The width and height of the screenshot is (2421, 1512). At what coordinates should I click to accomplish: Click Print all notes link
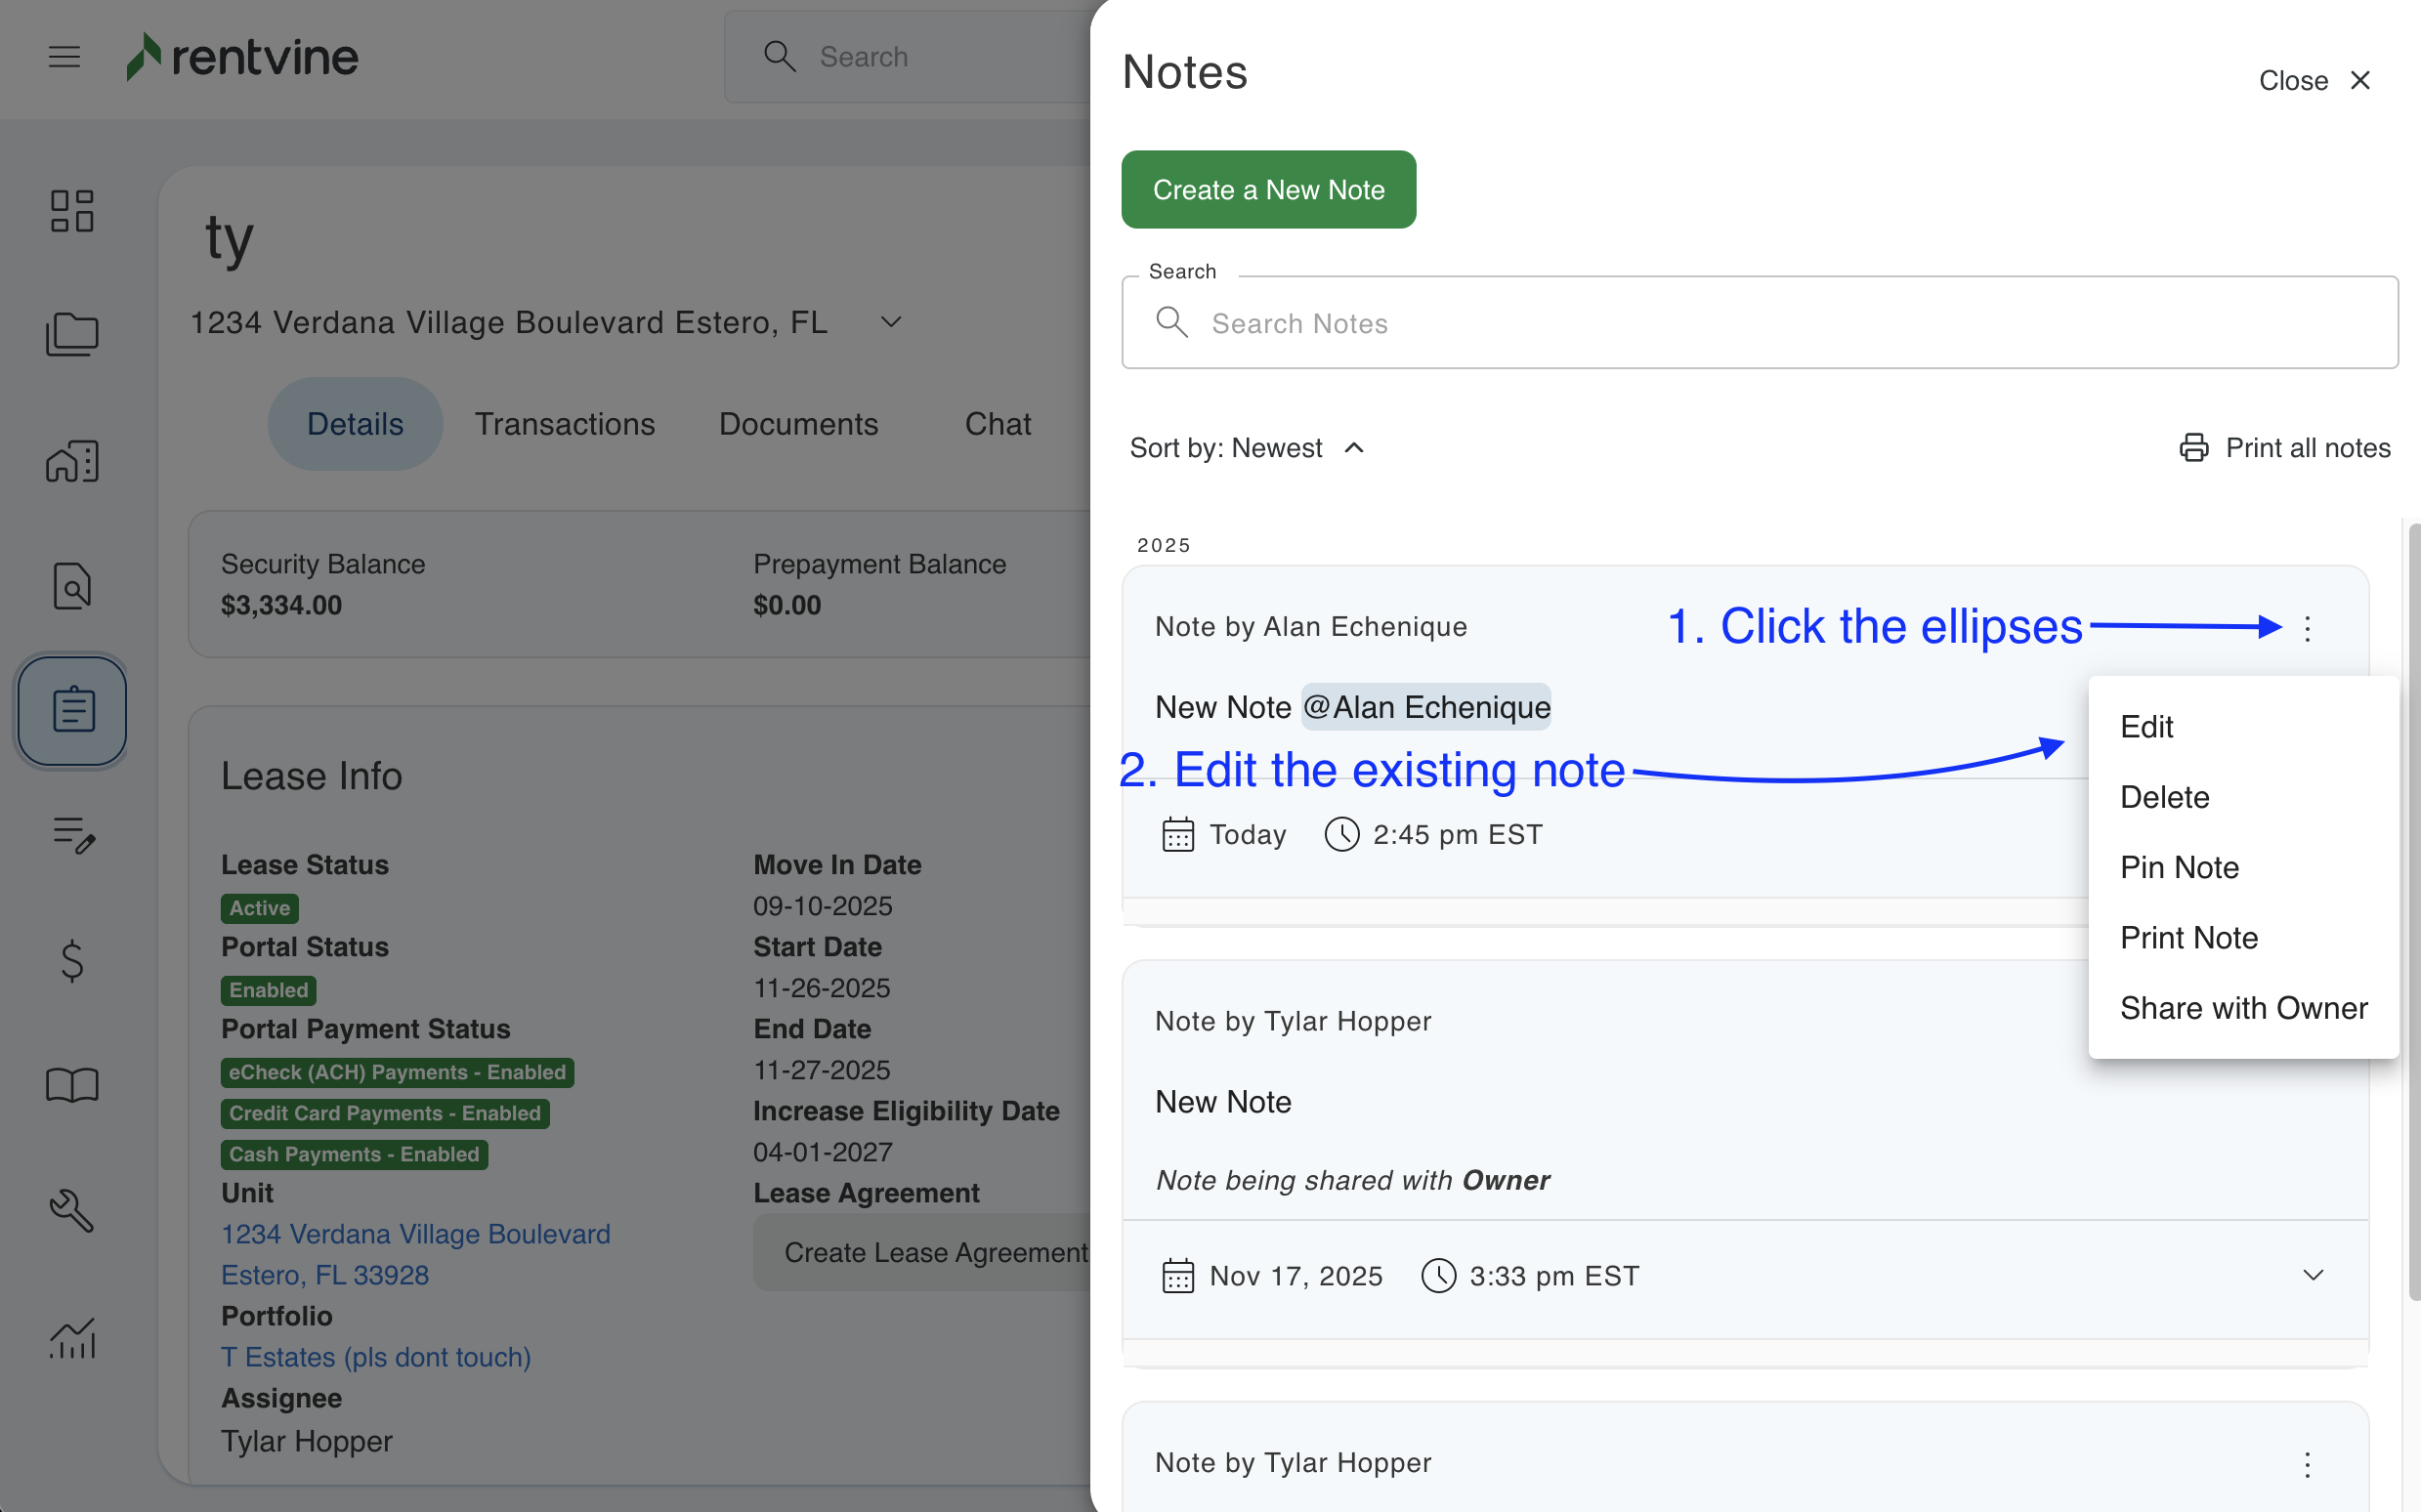tap(2285, 448)
